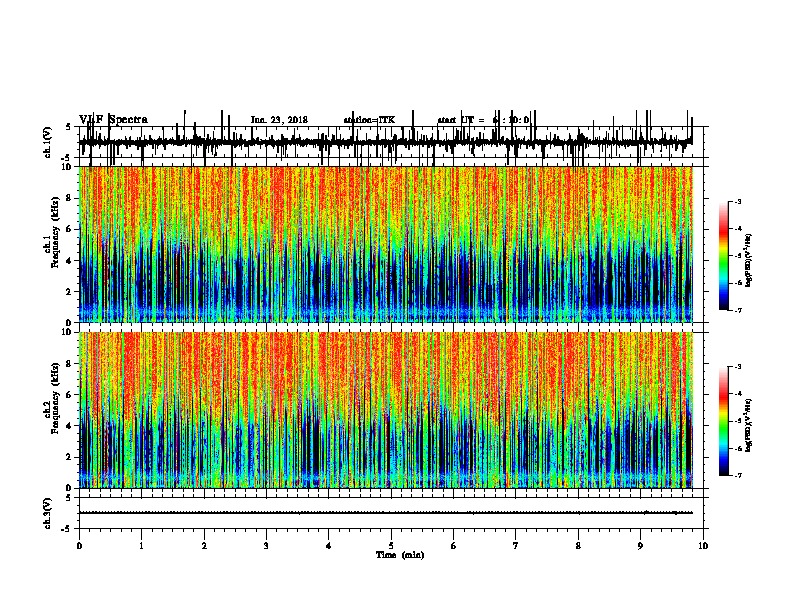Click the 4 kHz tick label on ch.1 axis
The width and height of the screenshot is (792, 612).
pyautogui.click(x=70, y=261)
